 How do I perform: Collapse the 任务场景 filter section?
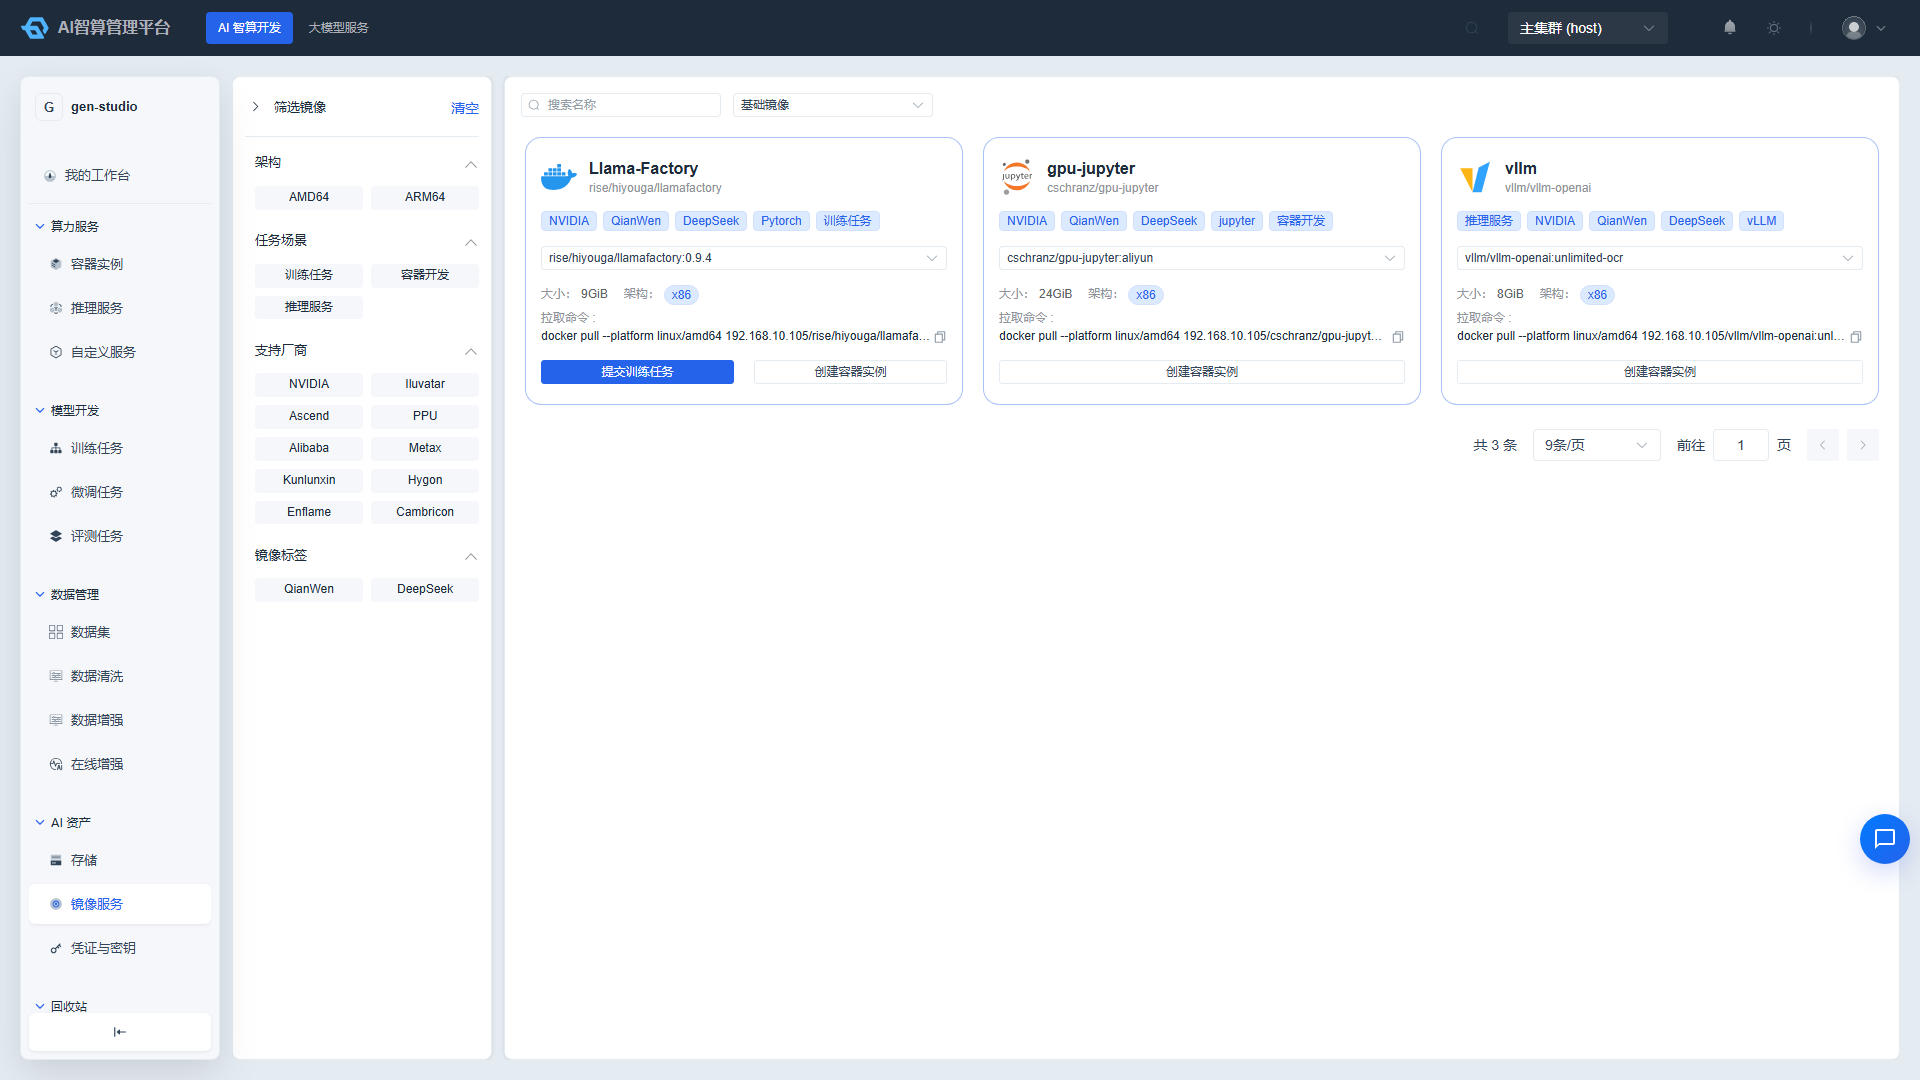click(x=471, y=241)
